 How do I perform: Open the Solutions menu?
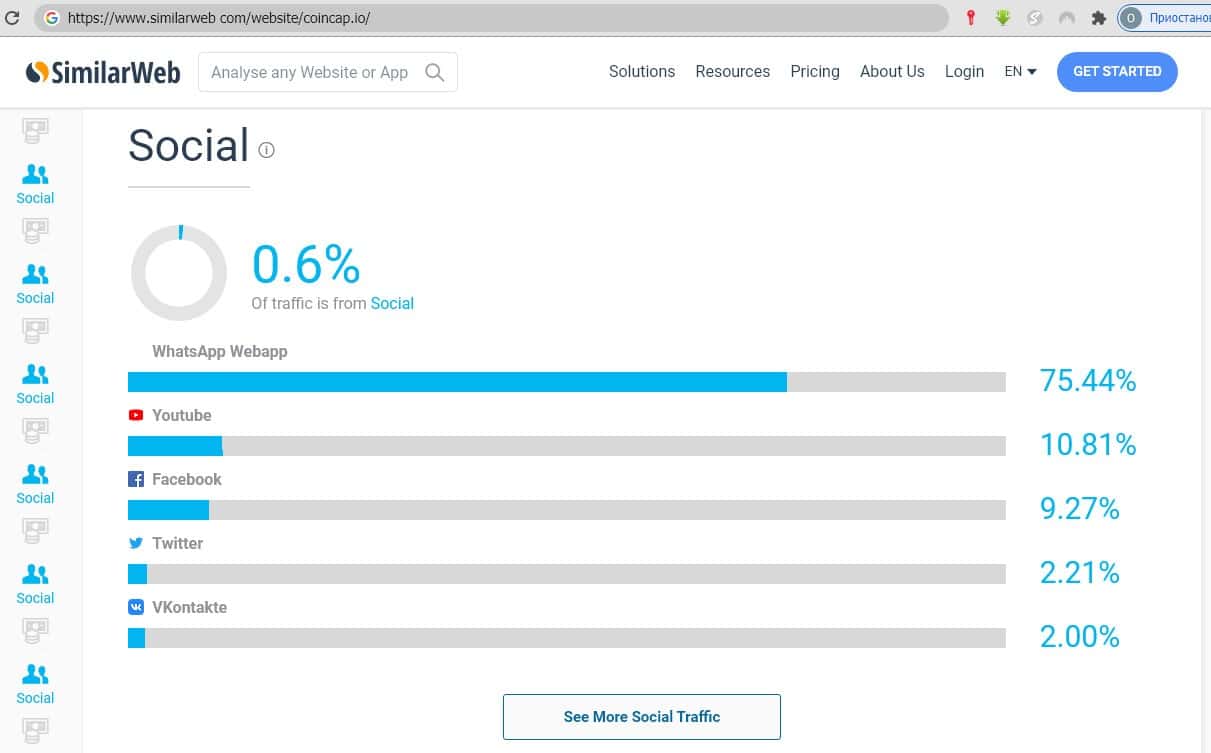pos(642,72)
